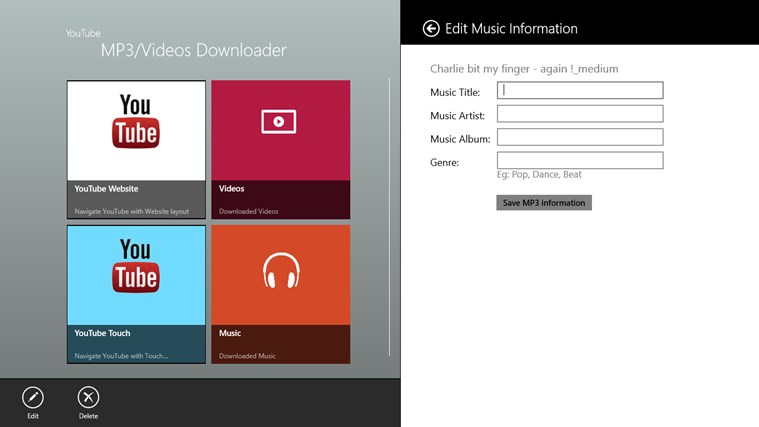Click the 'Music Artist:' label
759x427 pixels.
click(x=457, y=116)
